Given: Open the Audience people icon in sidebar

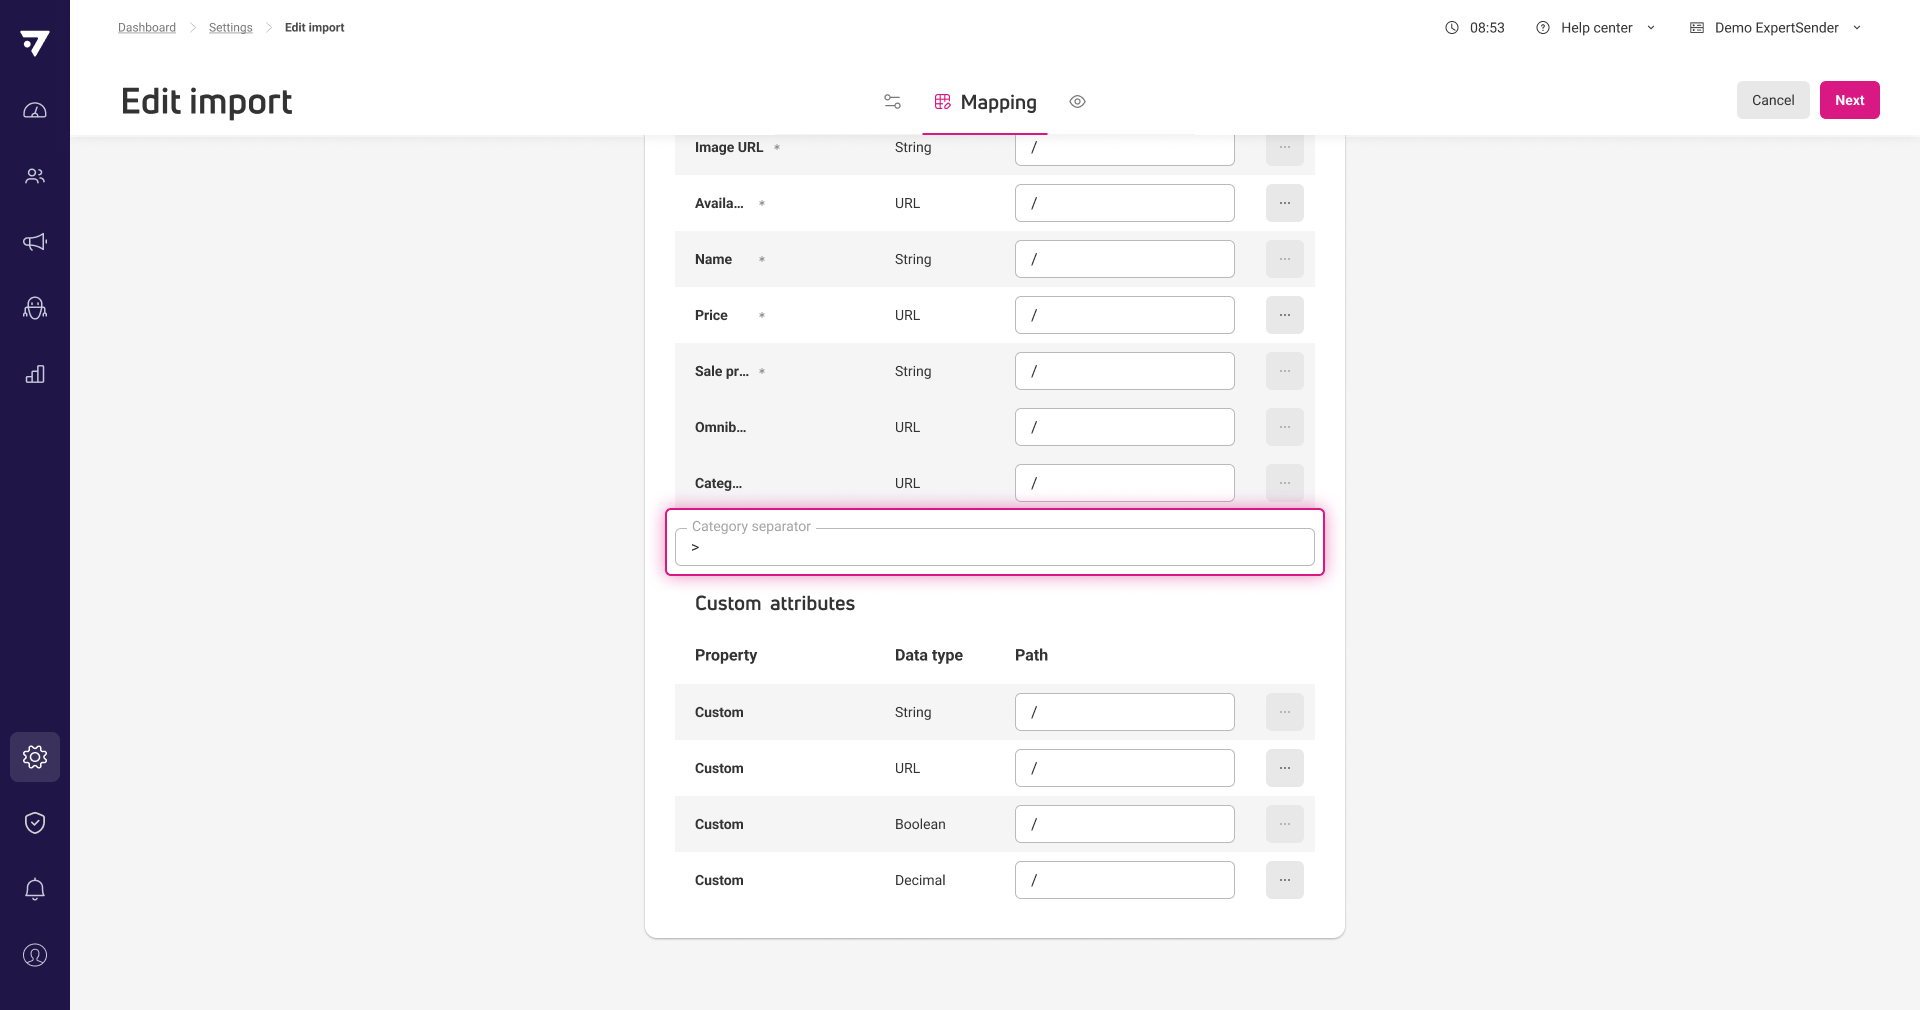Looking at the screenshot, I should click(x=35, y=176).
